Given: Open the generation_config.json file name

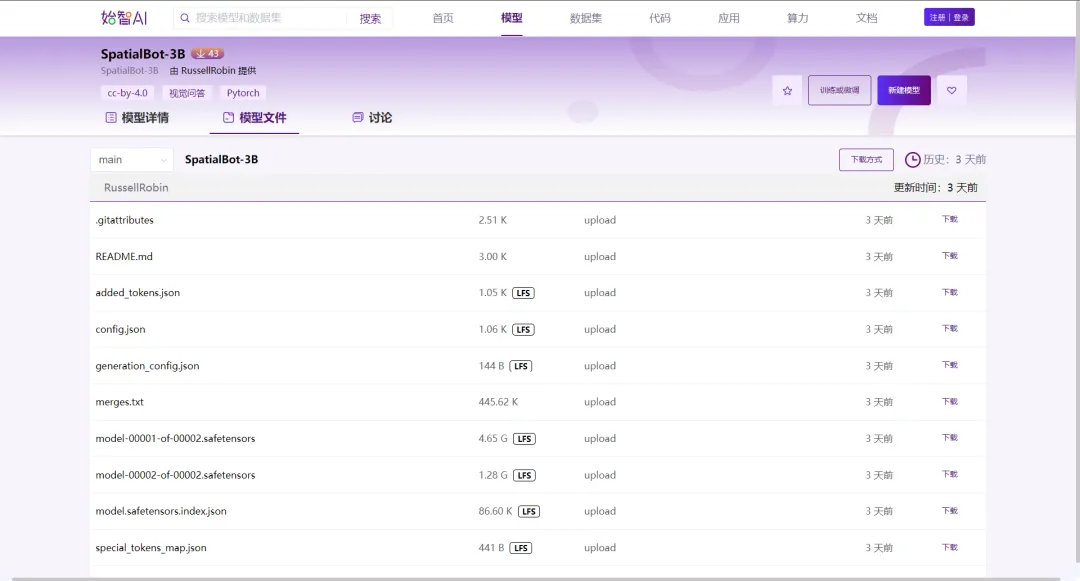Looking at the screenshot, I should point(147,366).
